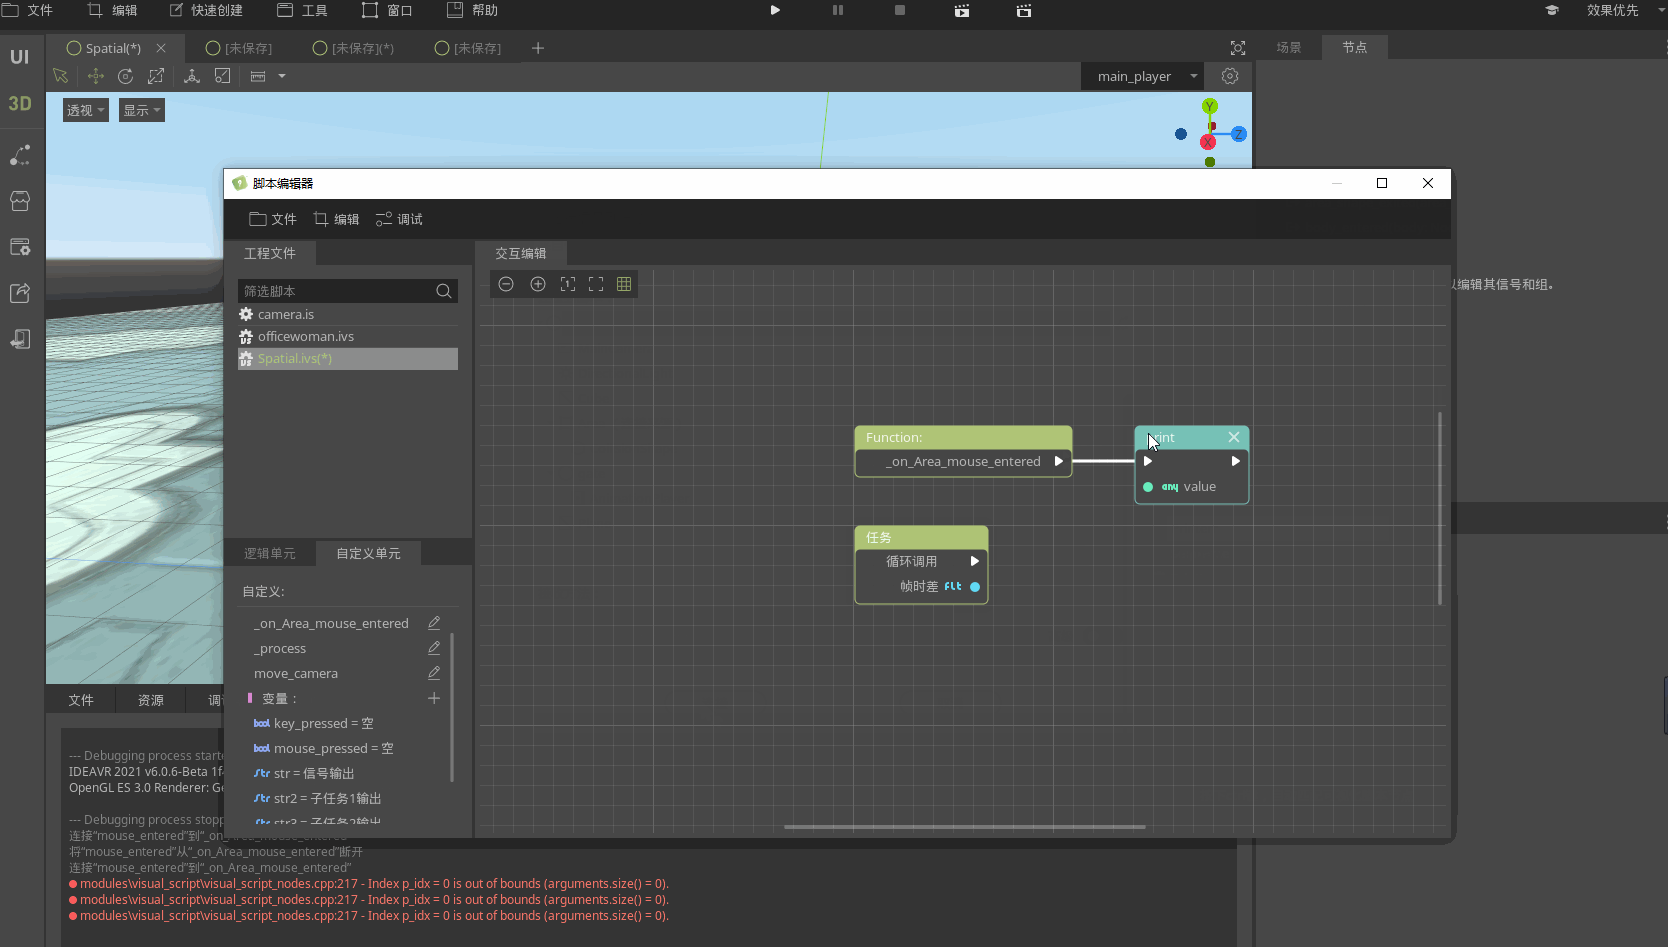Open the script editor 编辑 menu
The height and width of the screenshot is (947, 1668).
coord(336,219)
